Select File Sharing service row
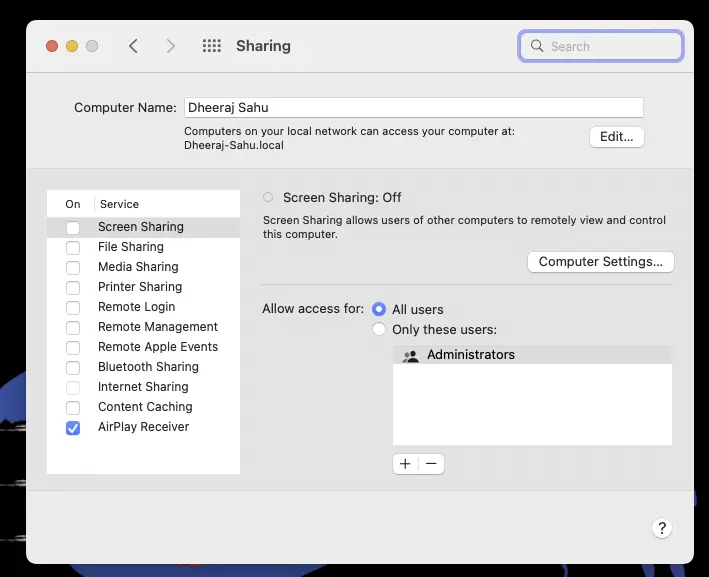 pyautogui.click(x=143, y=247)
